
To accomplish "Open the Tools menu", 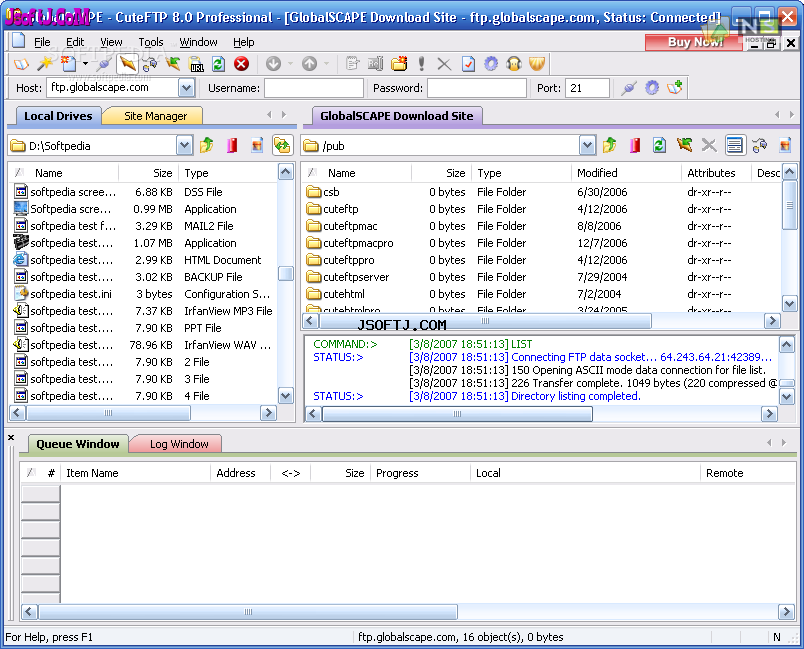I will (151, 42).
